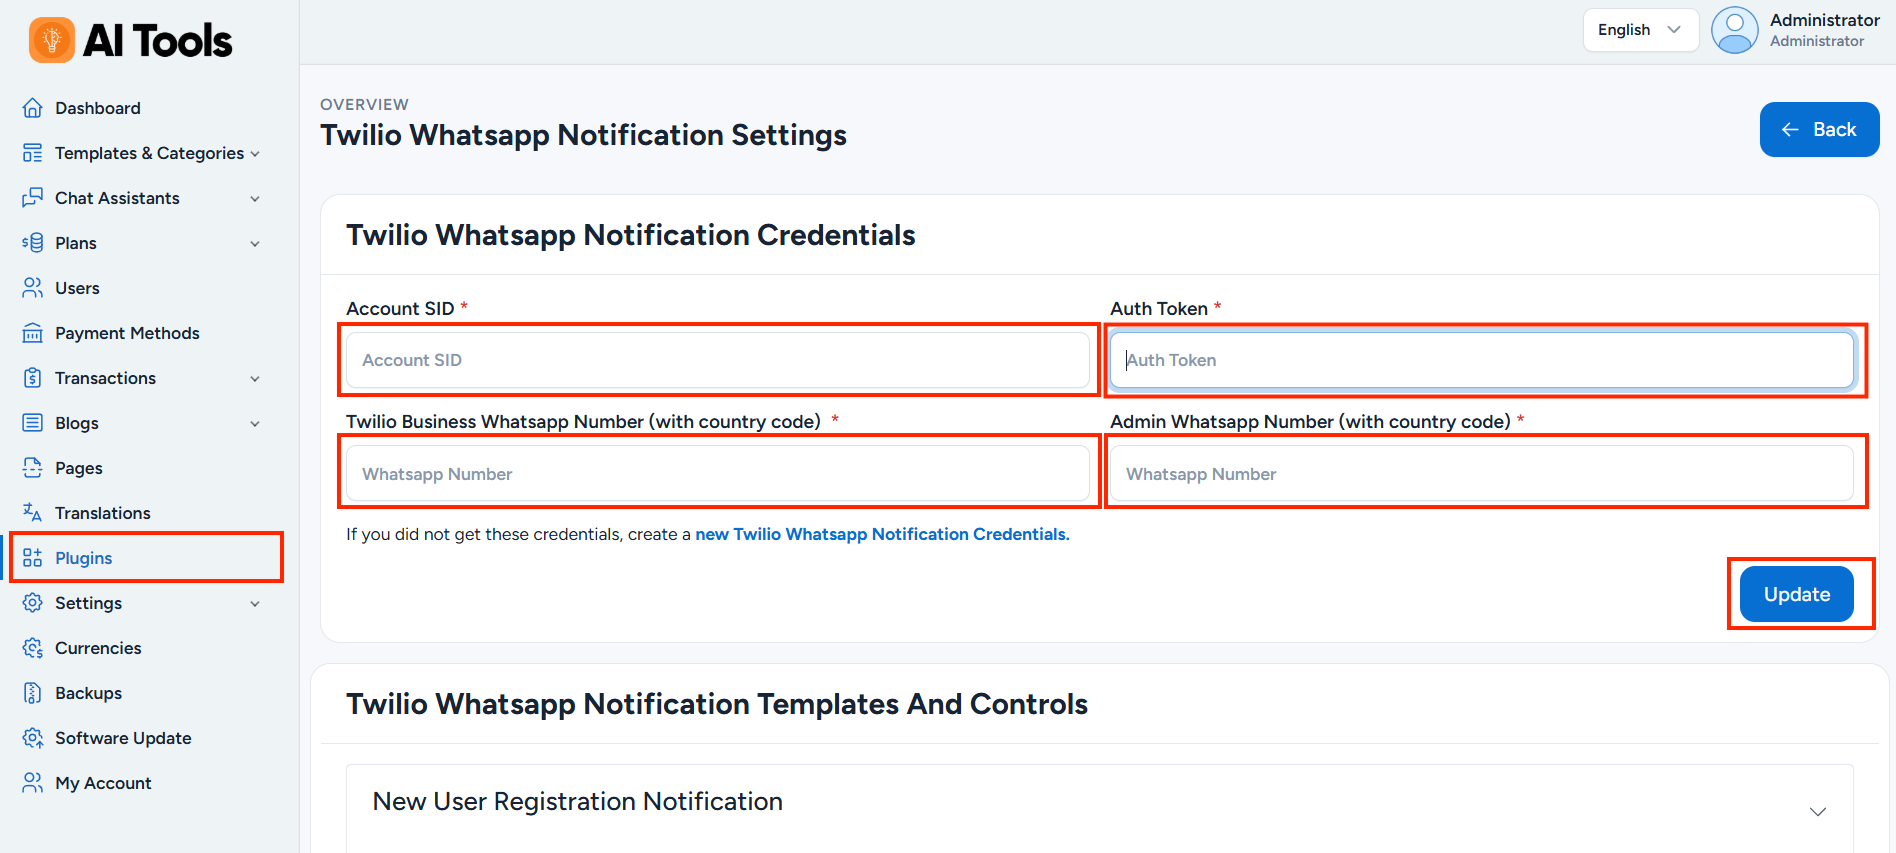The width and height of the screenshot is (1896, 853).
Task: Click the Plans coins icon
Action: [33, 243]
